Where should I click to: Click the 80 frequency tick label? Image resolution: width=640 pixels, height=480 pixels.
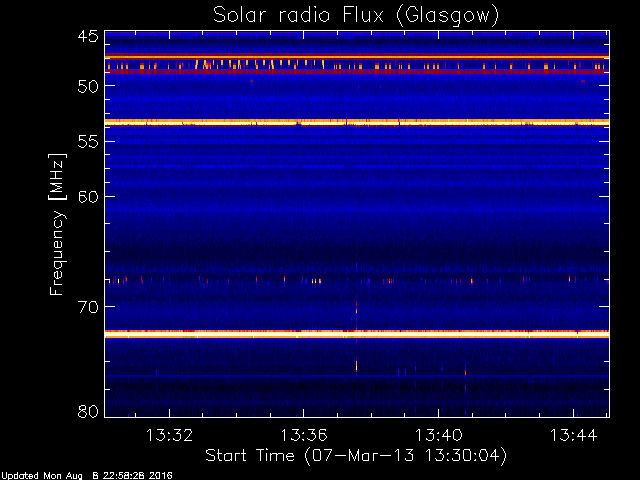click(x=88, y=411)
